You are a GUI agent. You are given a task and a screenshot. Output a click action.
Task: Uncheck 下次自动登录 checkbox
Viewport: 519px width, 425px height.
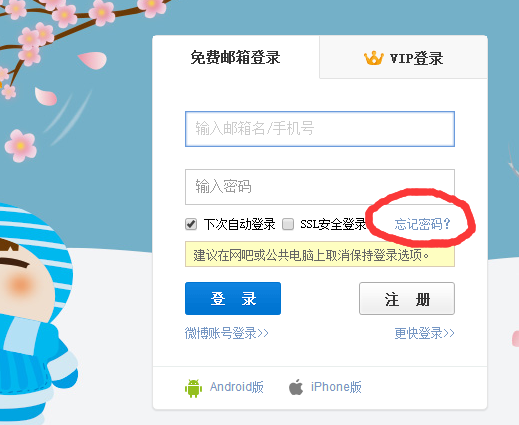tap(191, 224)
